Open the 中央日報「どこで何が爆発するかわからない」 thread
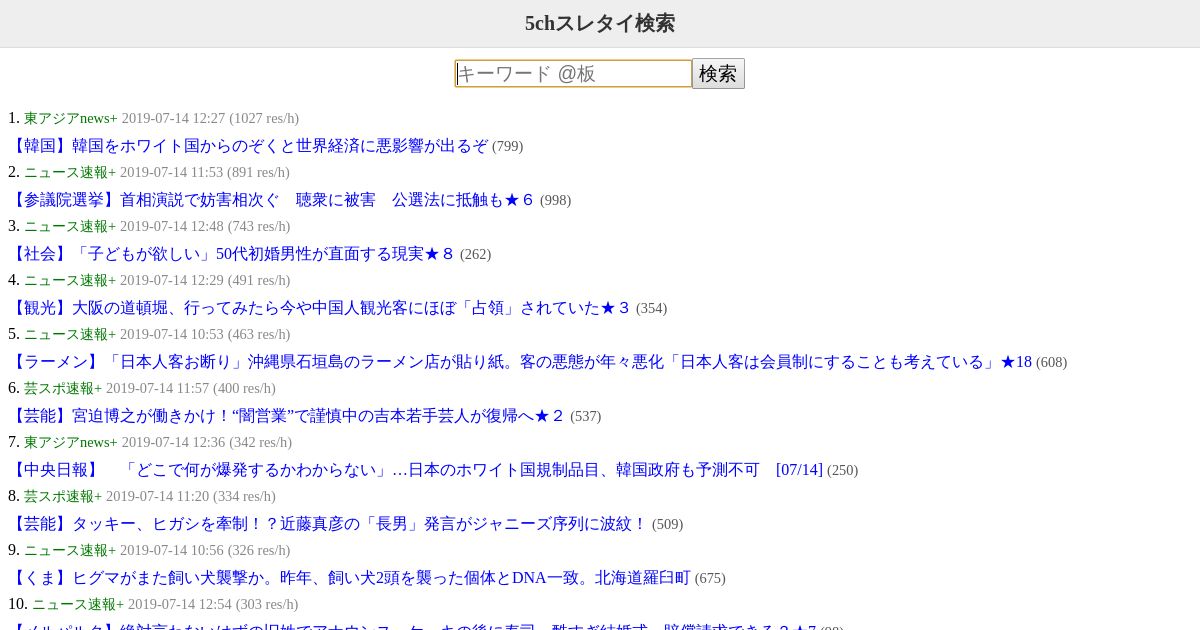The width and height of the screenshot is (1200, 630). pos(415,470)
